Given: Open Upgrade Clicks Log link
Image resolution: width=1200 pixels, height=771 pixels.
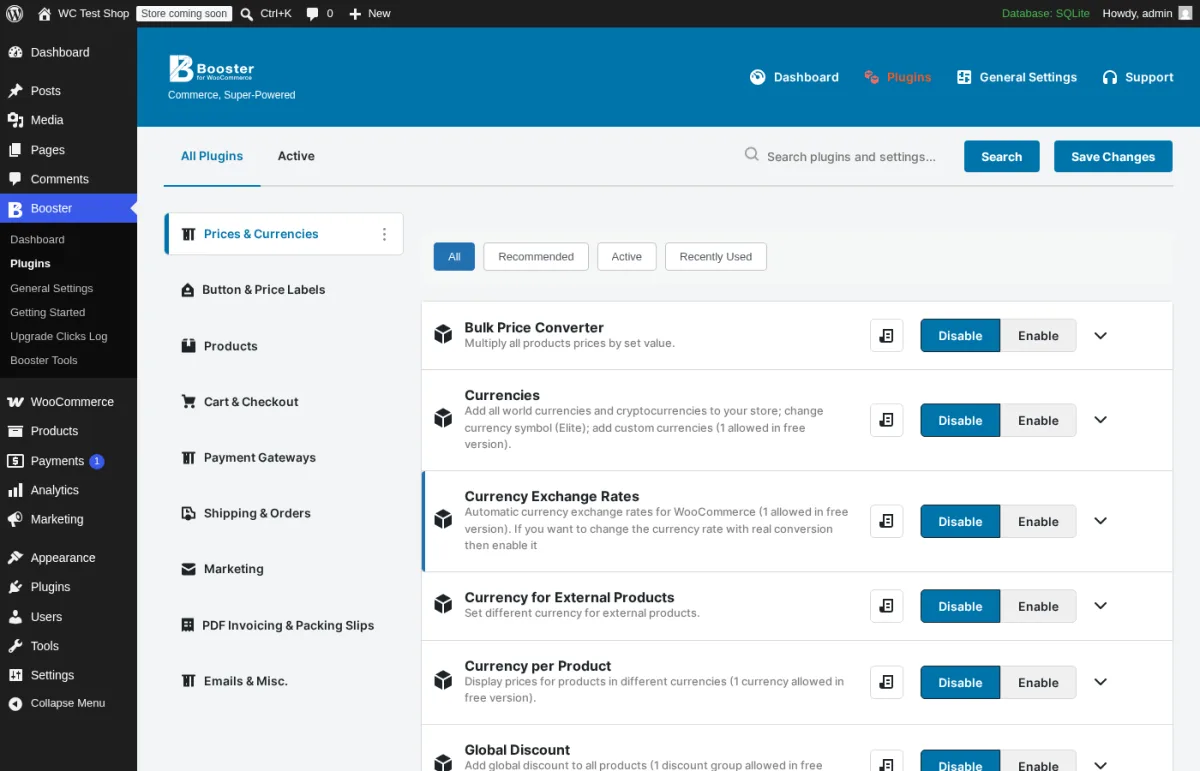Looking at the screenshot, I should [58, 336].
